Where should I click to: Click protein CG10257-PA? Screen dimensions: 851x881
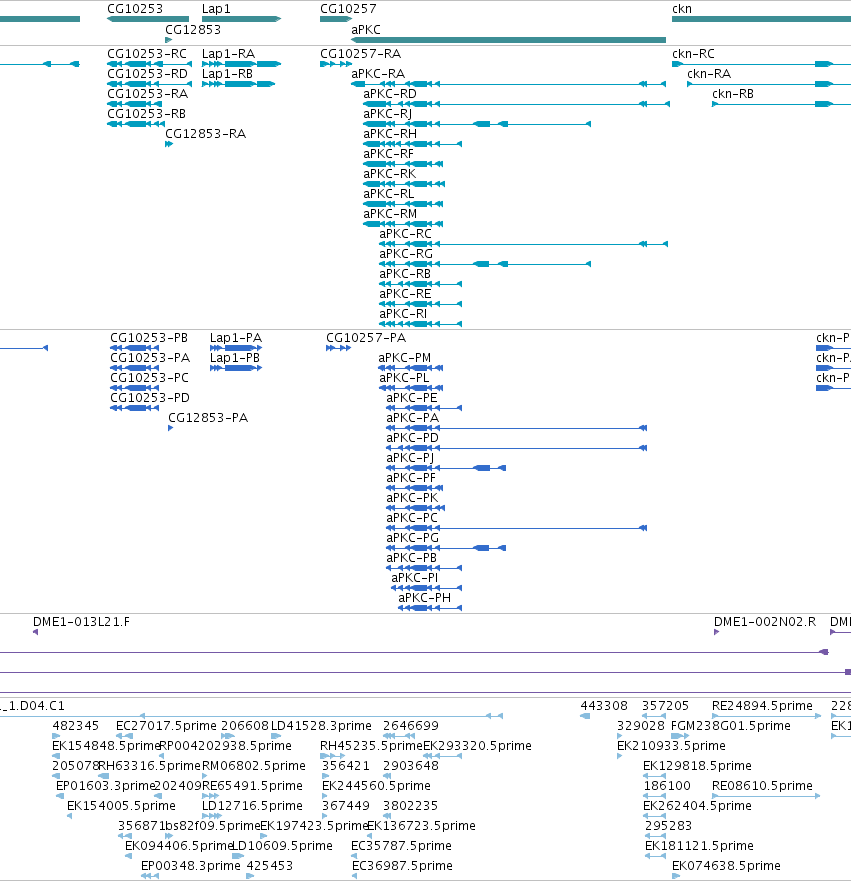click(x=339, y=348)
